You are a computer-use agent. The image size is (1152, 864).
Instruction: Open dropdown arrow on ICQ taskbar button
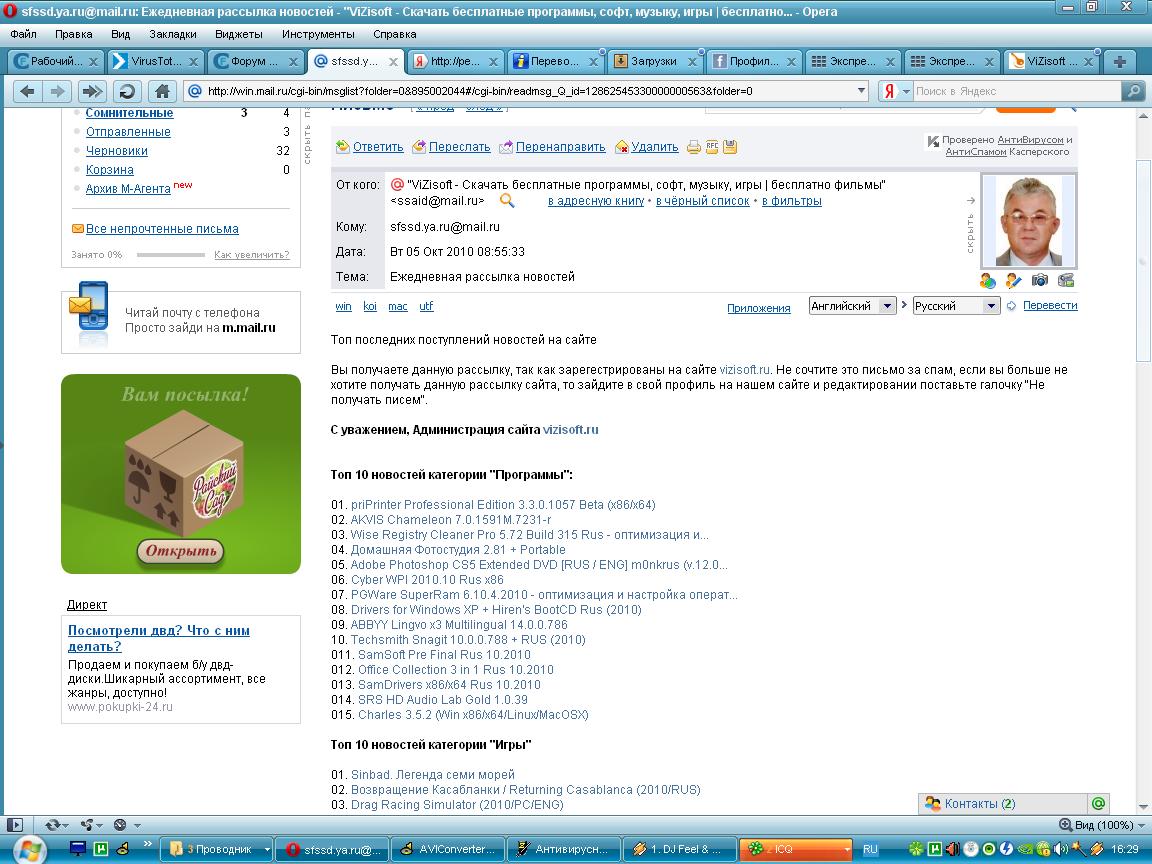pyautogui.click(x=846, y=849)
